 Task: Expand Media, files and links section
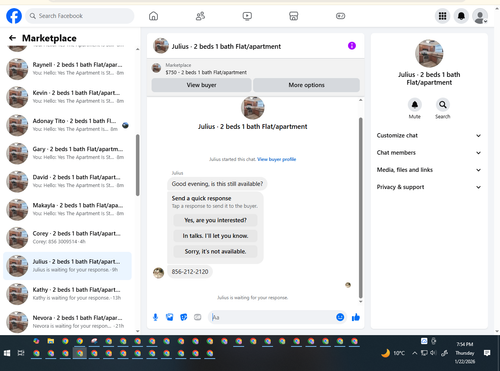click(x=429, y=170)
